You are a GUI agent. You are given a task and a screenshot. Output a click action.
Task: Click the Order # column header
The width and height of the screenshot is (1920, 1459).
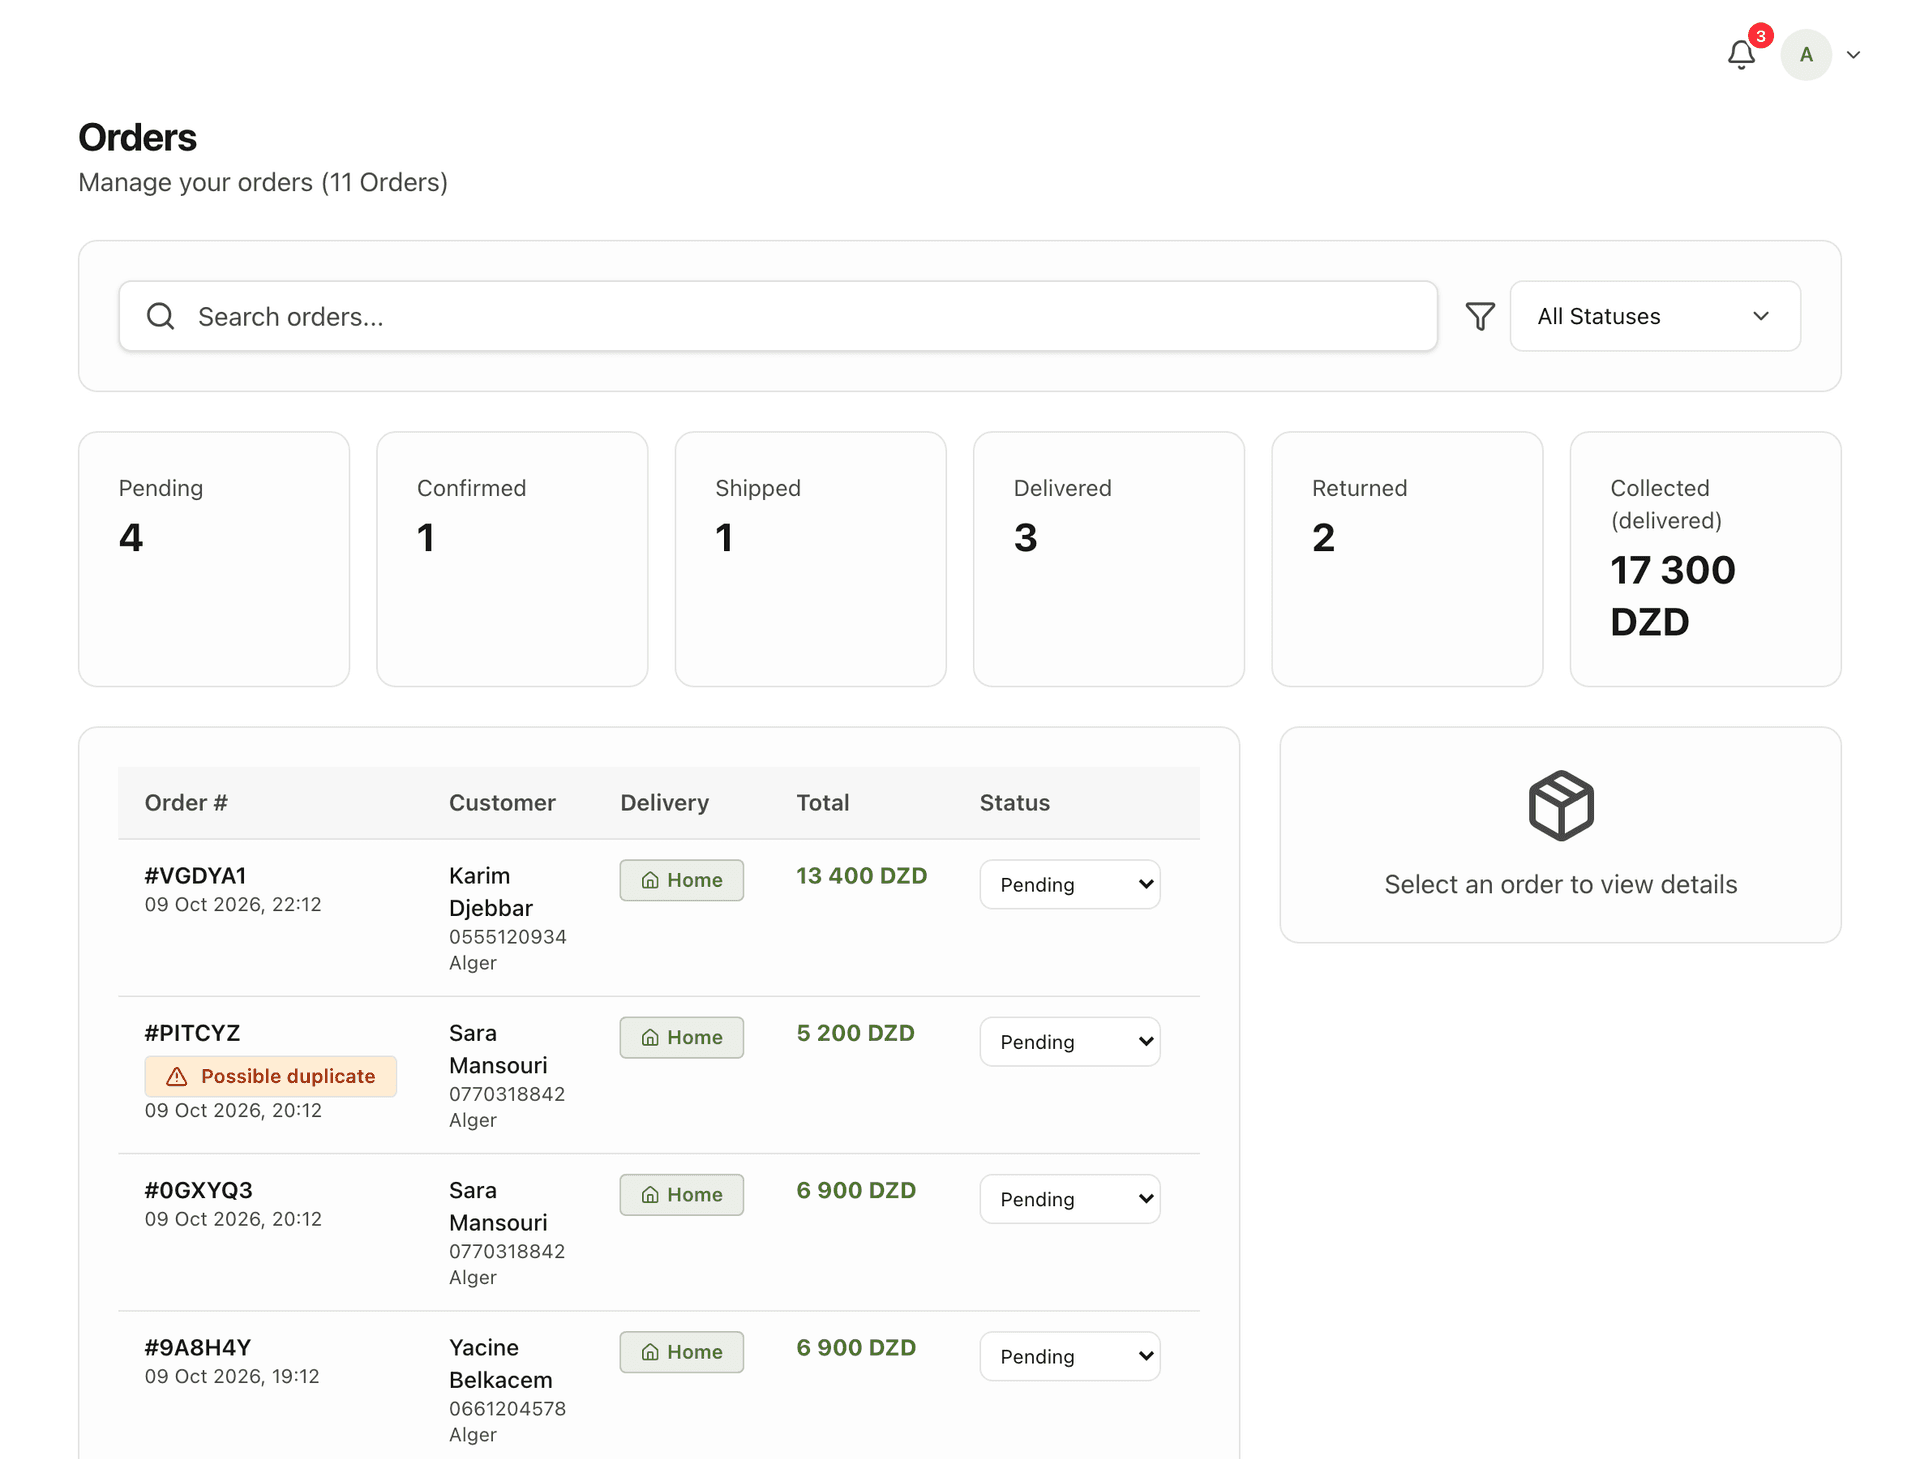tap(186, 803)
